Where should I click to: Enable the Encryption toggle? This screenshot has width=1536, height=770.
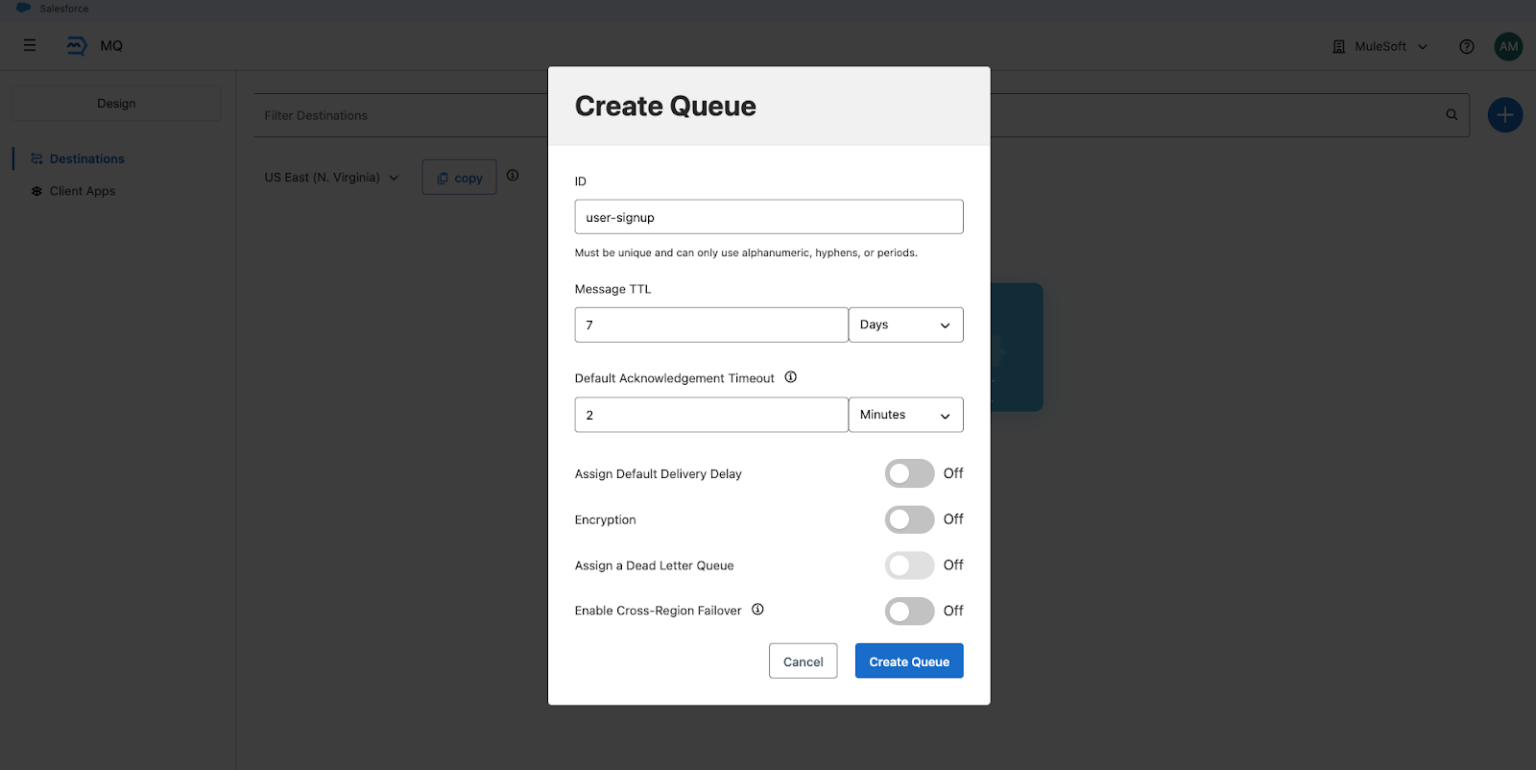coord(909,519)
